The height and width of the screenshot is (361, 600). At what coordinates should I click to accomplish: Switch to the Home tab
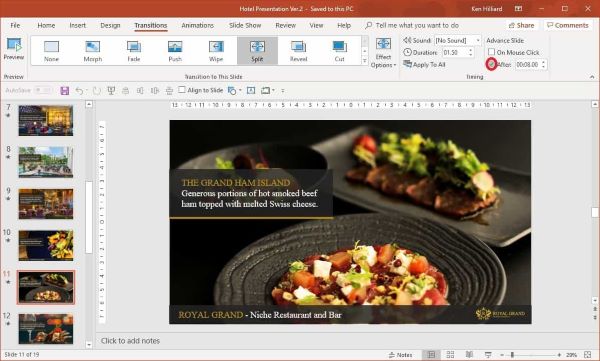pyautogui.click(x=46, y=25)
